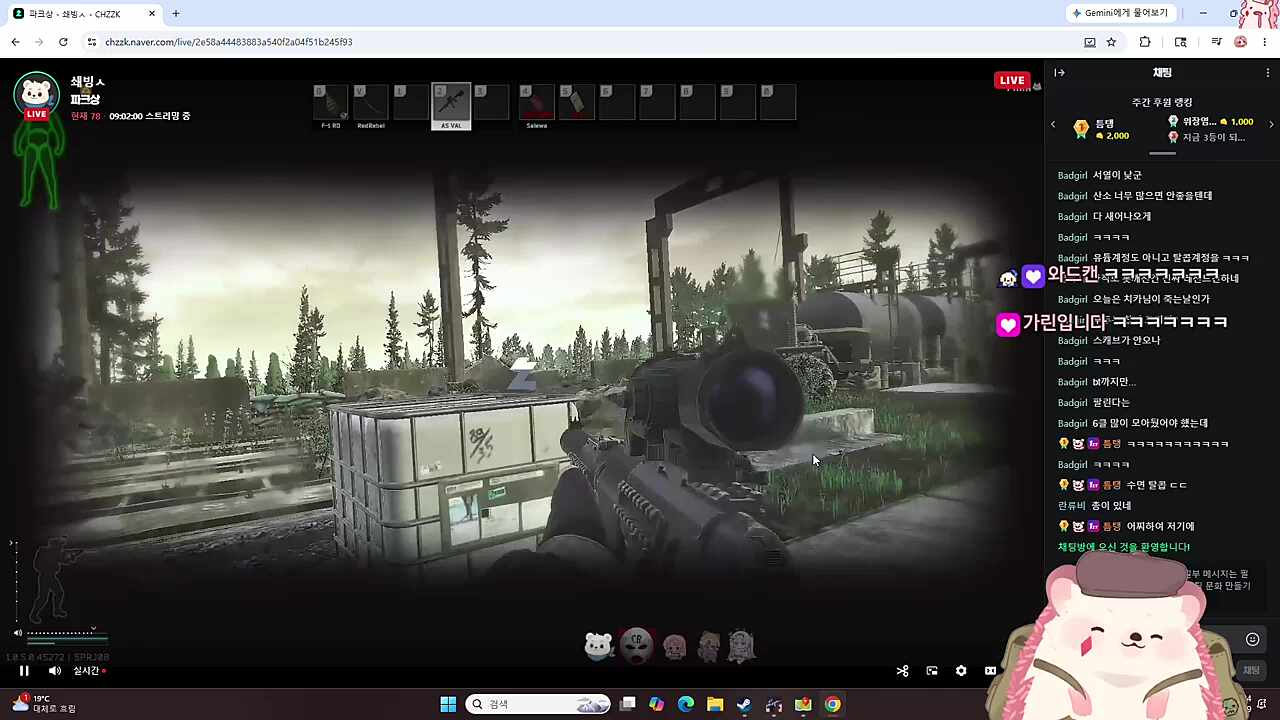1280x720 pixels.
Task: Open top donor 틈댕 ranking entry
Action: click(x=1102, y=130)
